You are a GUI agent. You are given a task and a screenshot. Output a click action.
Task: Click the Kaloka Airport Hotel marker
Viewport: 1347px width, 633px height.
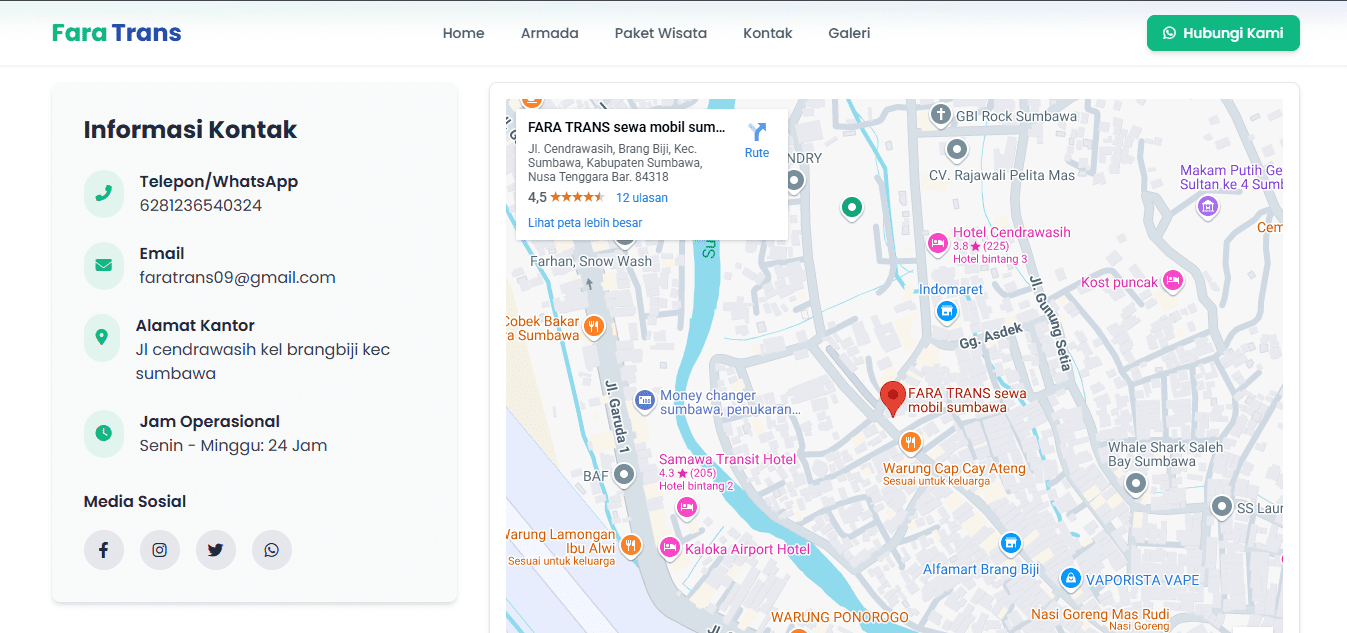click(x=669, y=548)
